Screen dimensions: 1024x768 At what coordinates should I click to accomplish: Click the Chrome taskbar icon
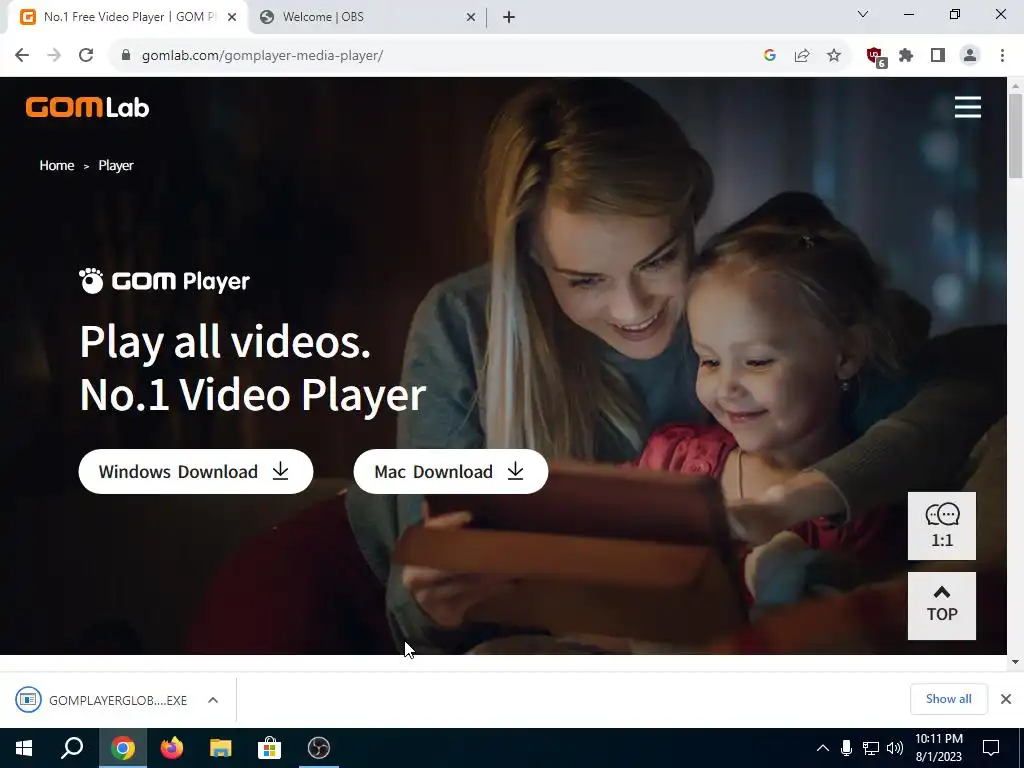122,748
